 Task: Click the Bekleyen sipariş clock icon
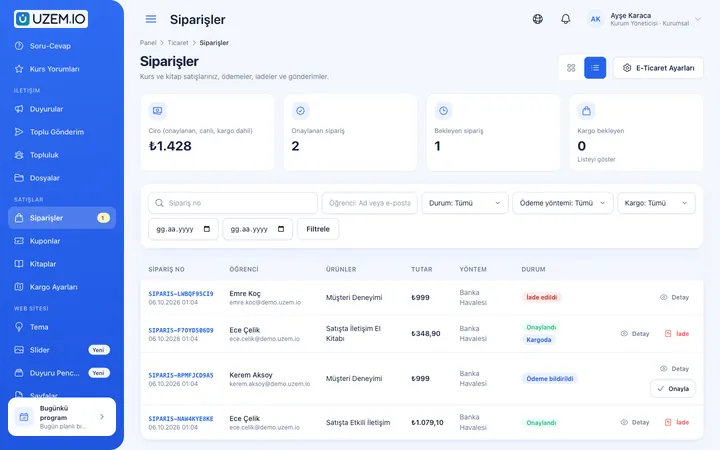pyautogui.click(x=443, y=111)
